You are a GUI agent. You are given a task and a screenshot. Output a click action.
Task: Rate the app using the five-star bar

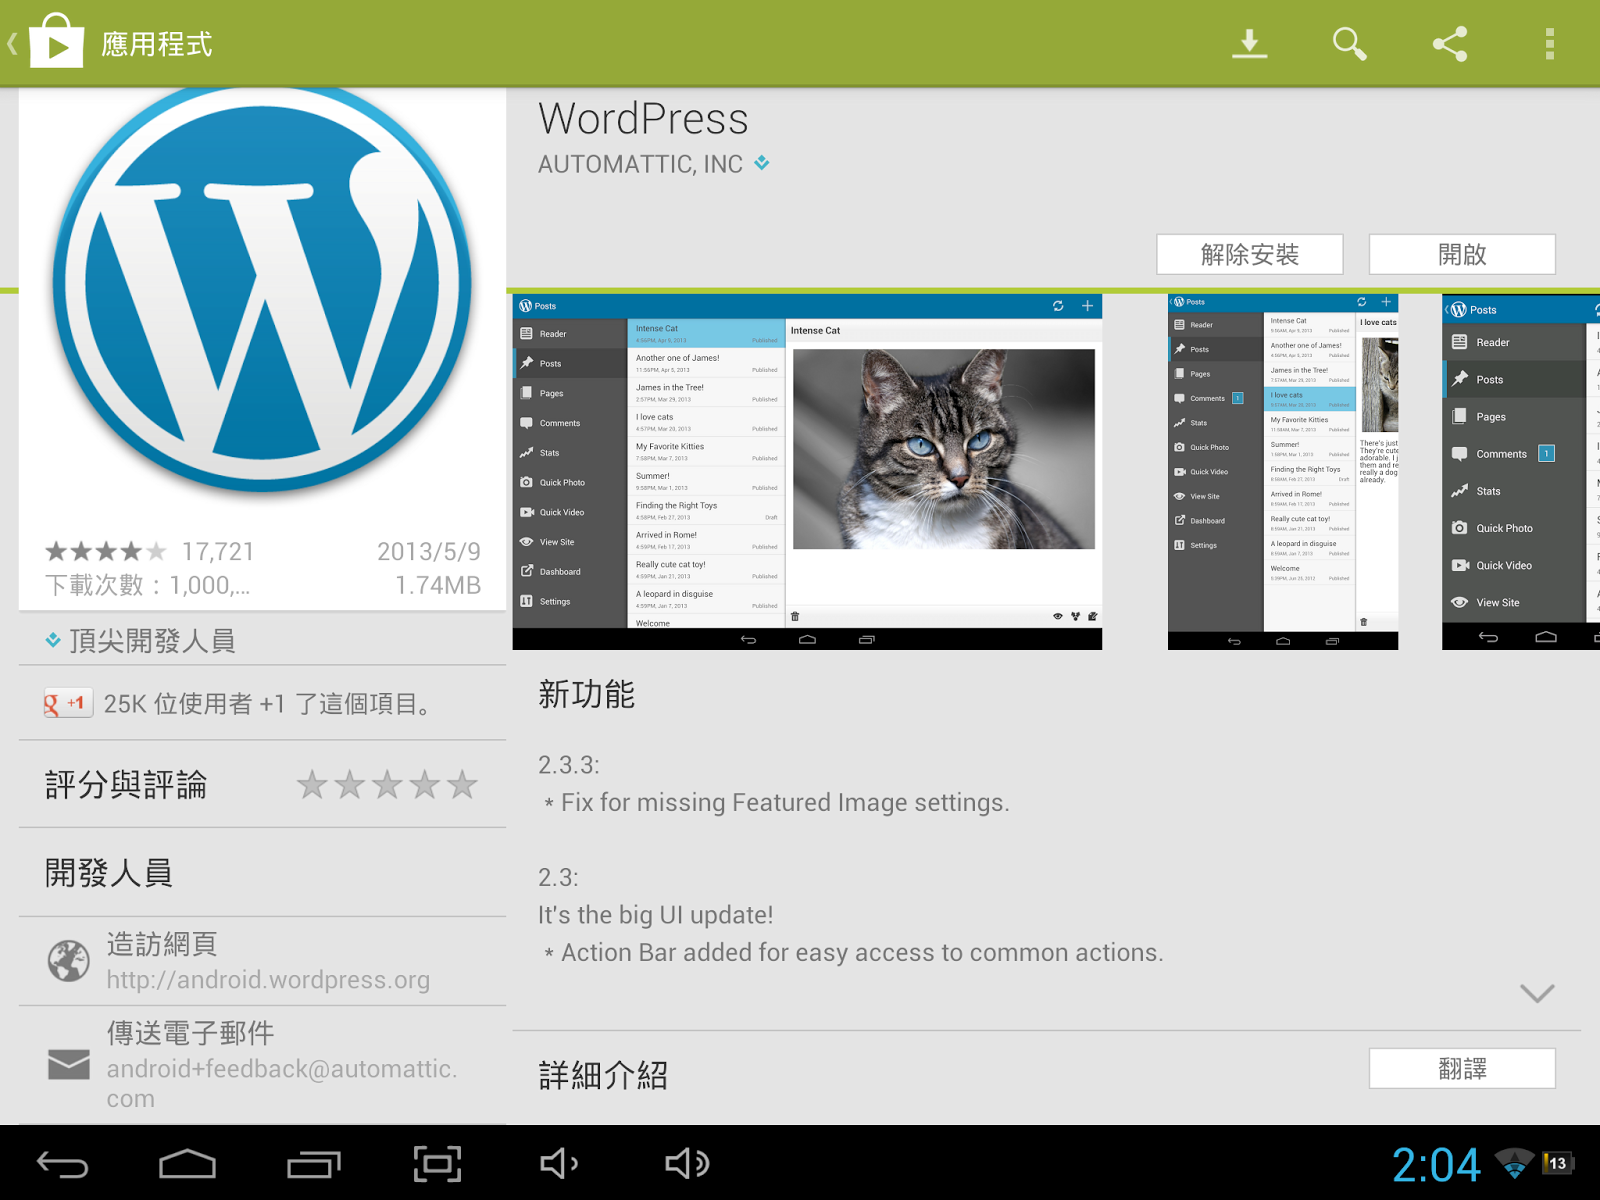point(387,785)
